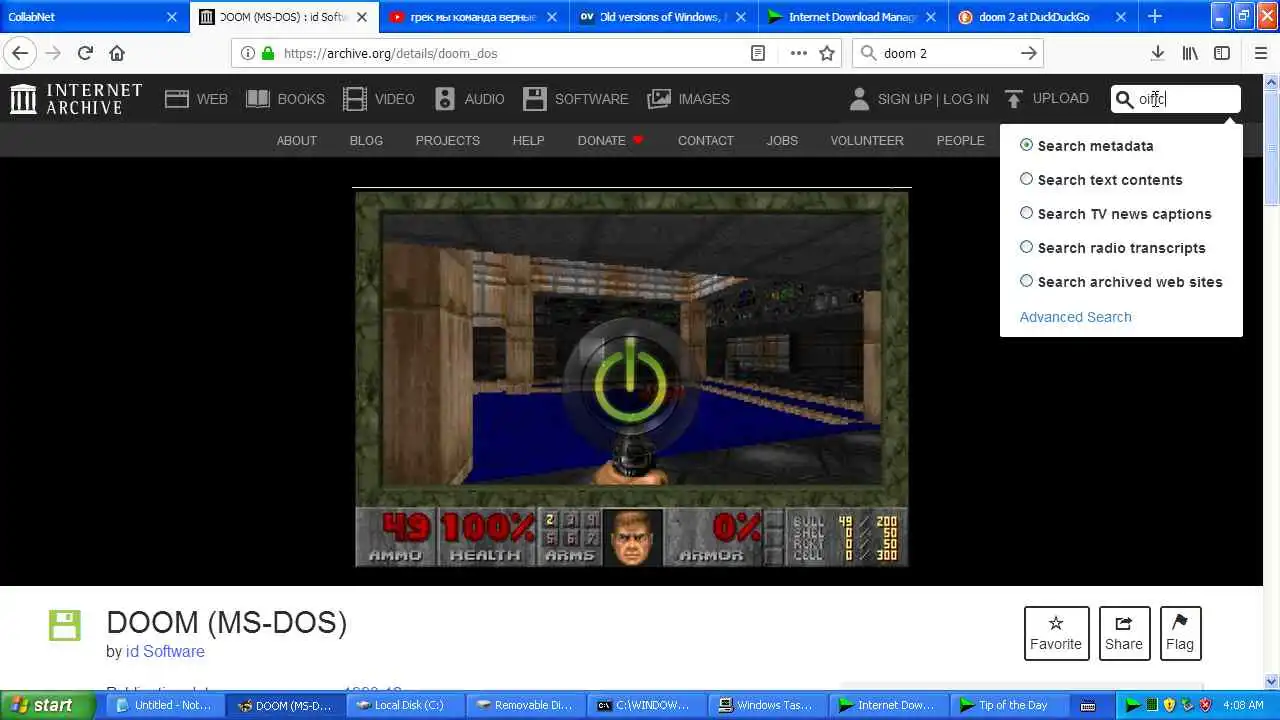Close the doom 2 at DuckDuckGo tab
Screen dimensions: 1280x720
click(1120, 17)
